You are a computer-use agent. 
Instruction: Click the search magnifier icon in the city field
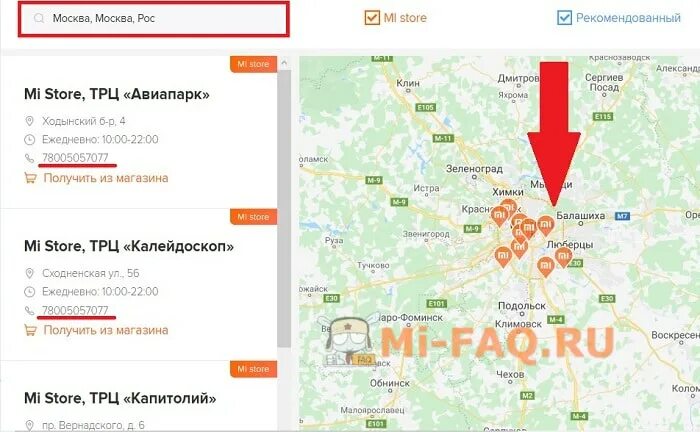pos(39,18)
